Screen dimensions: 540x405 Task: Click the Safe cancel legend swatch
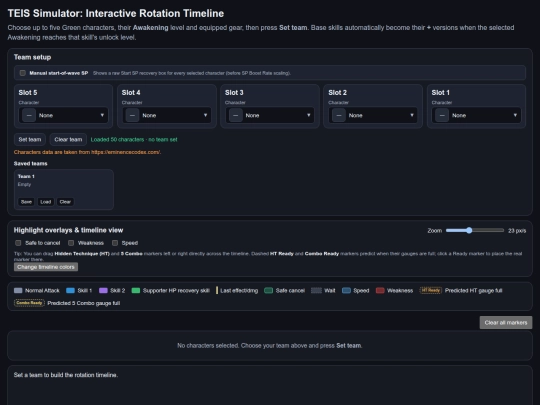click(x=269, y=290)
